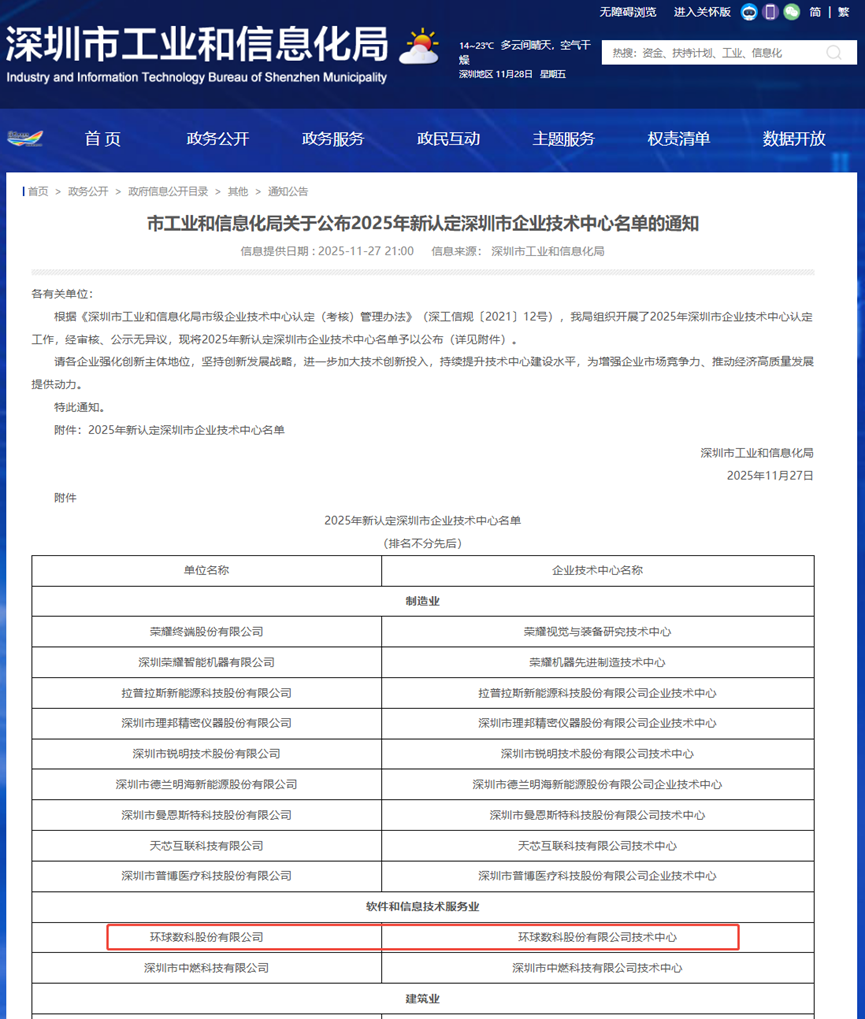865x1019 pixels.
Task: Click 首页 in the breadcrumb trail
Action: 38,192
